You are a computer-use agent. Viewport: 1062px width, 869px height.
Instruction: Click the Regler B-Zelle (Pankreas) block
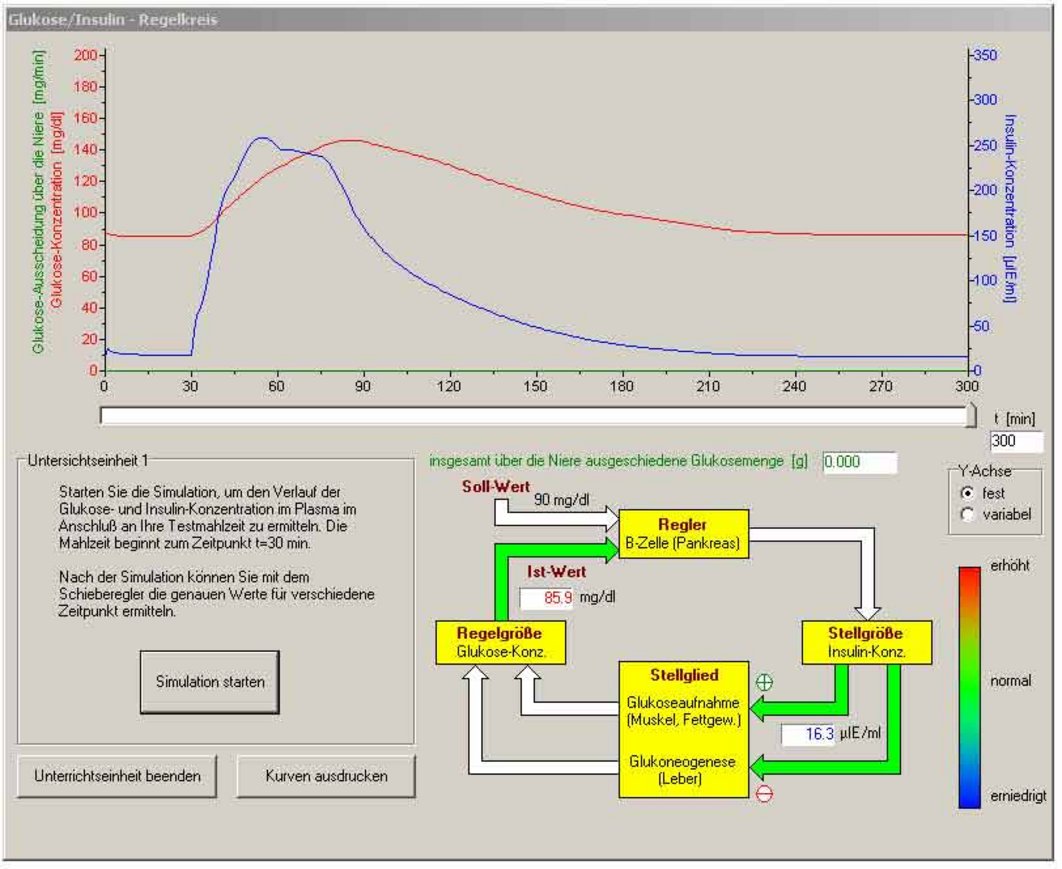pos(684,531)
